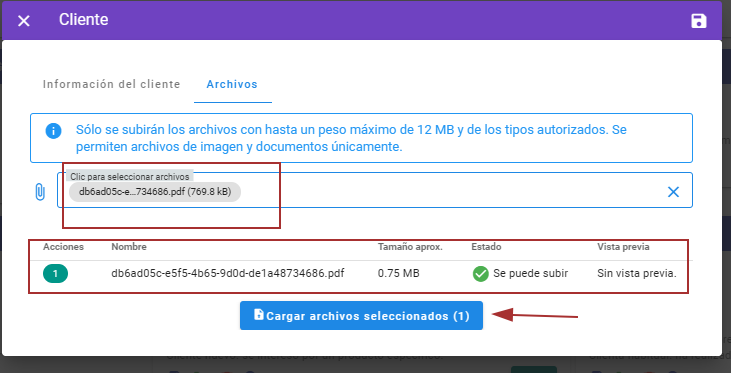Viewport: 731px width, 373px height.
Task: Switch to Información del cliente tab
Action: pyautogui.click(x=111, y=84)
